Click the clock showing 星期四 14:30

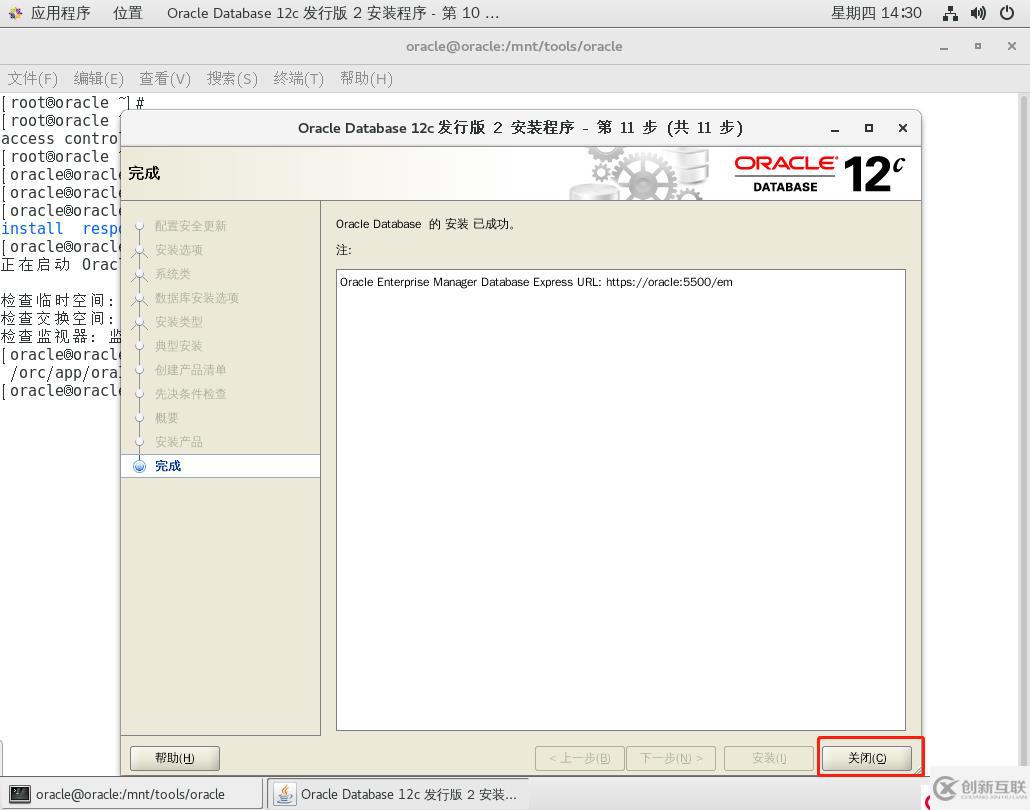[x=876, y=13]
